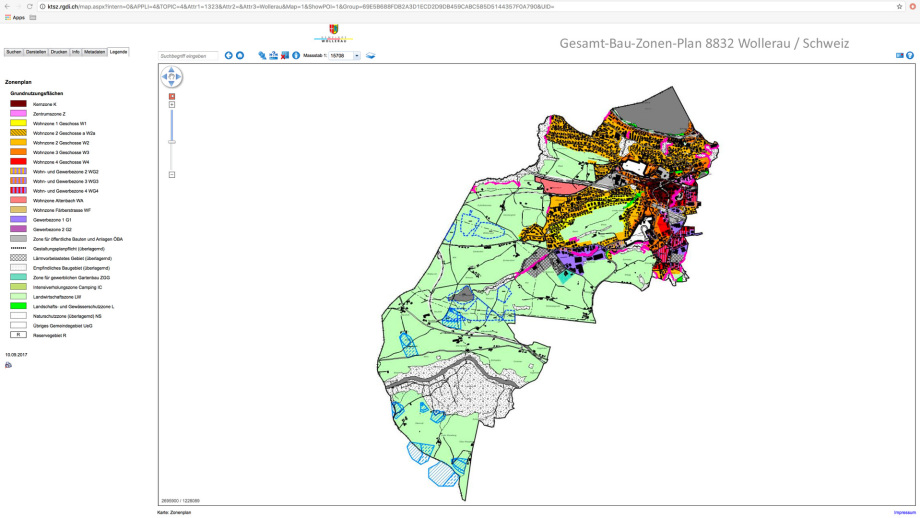This screenshot has width=920, height=518.
Task: Open the Drucken tab
Action: tap(59, 51)
